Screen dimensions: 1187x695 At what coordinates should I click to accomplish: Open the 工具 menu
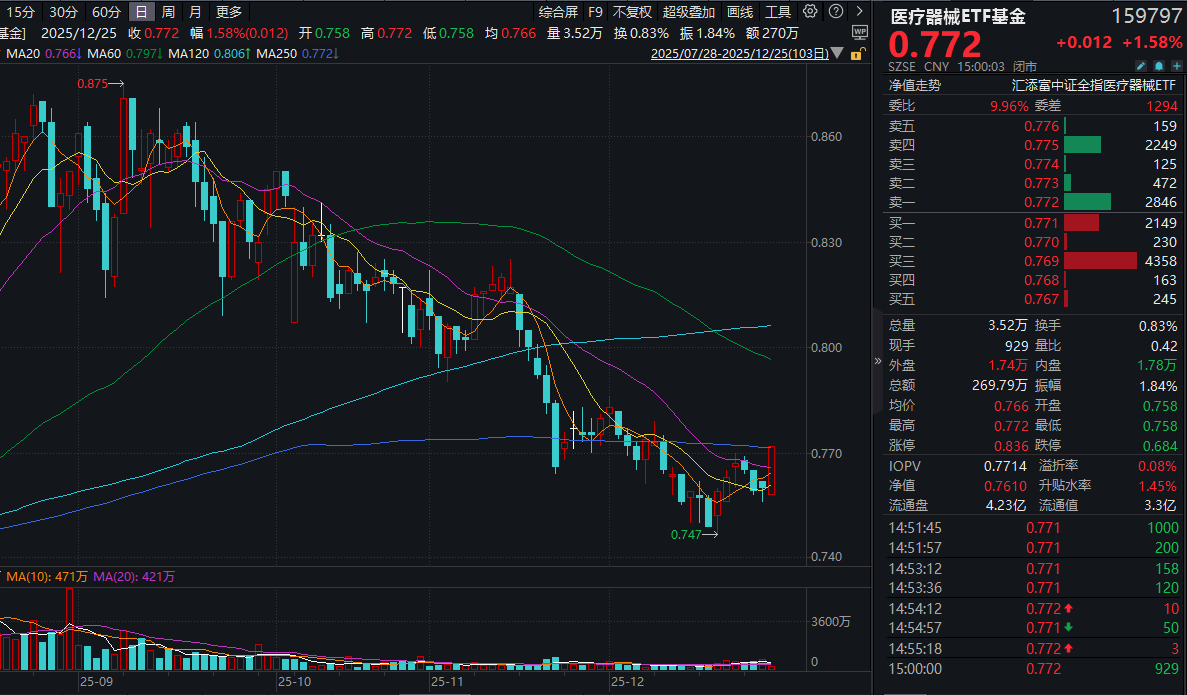[779, 12]
